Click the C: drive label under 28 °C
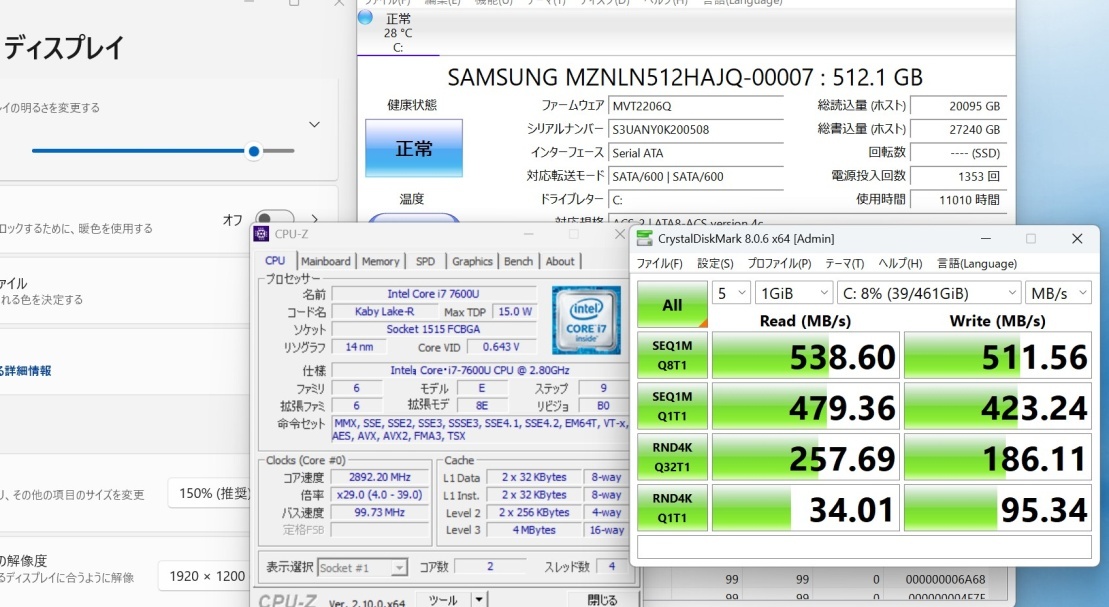The height and width of the screenshot is (607, 1109). click(398, 47)
